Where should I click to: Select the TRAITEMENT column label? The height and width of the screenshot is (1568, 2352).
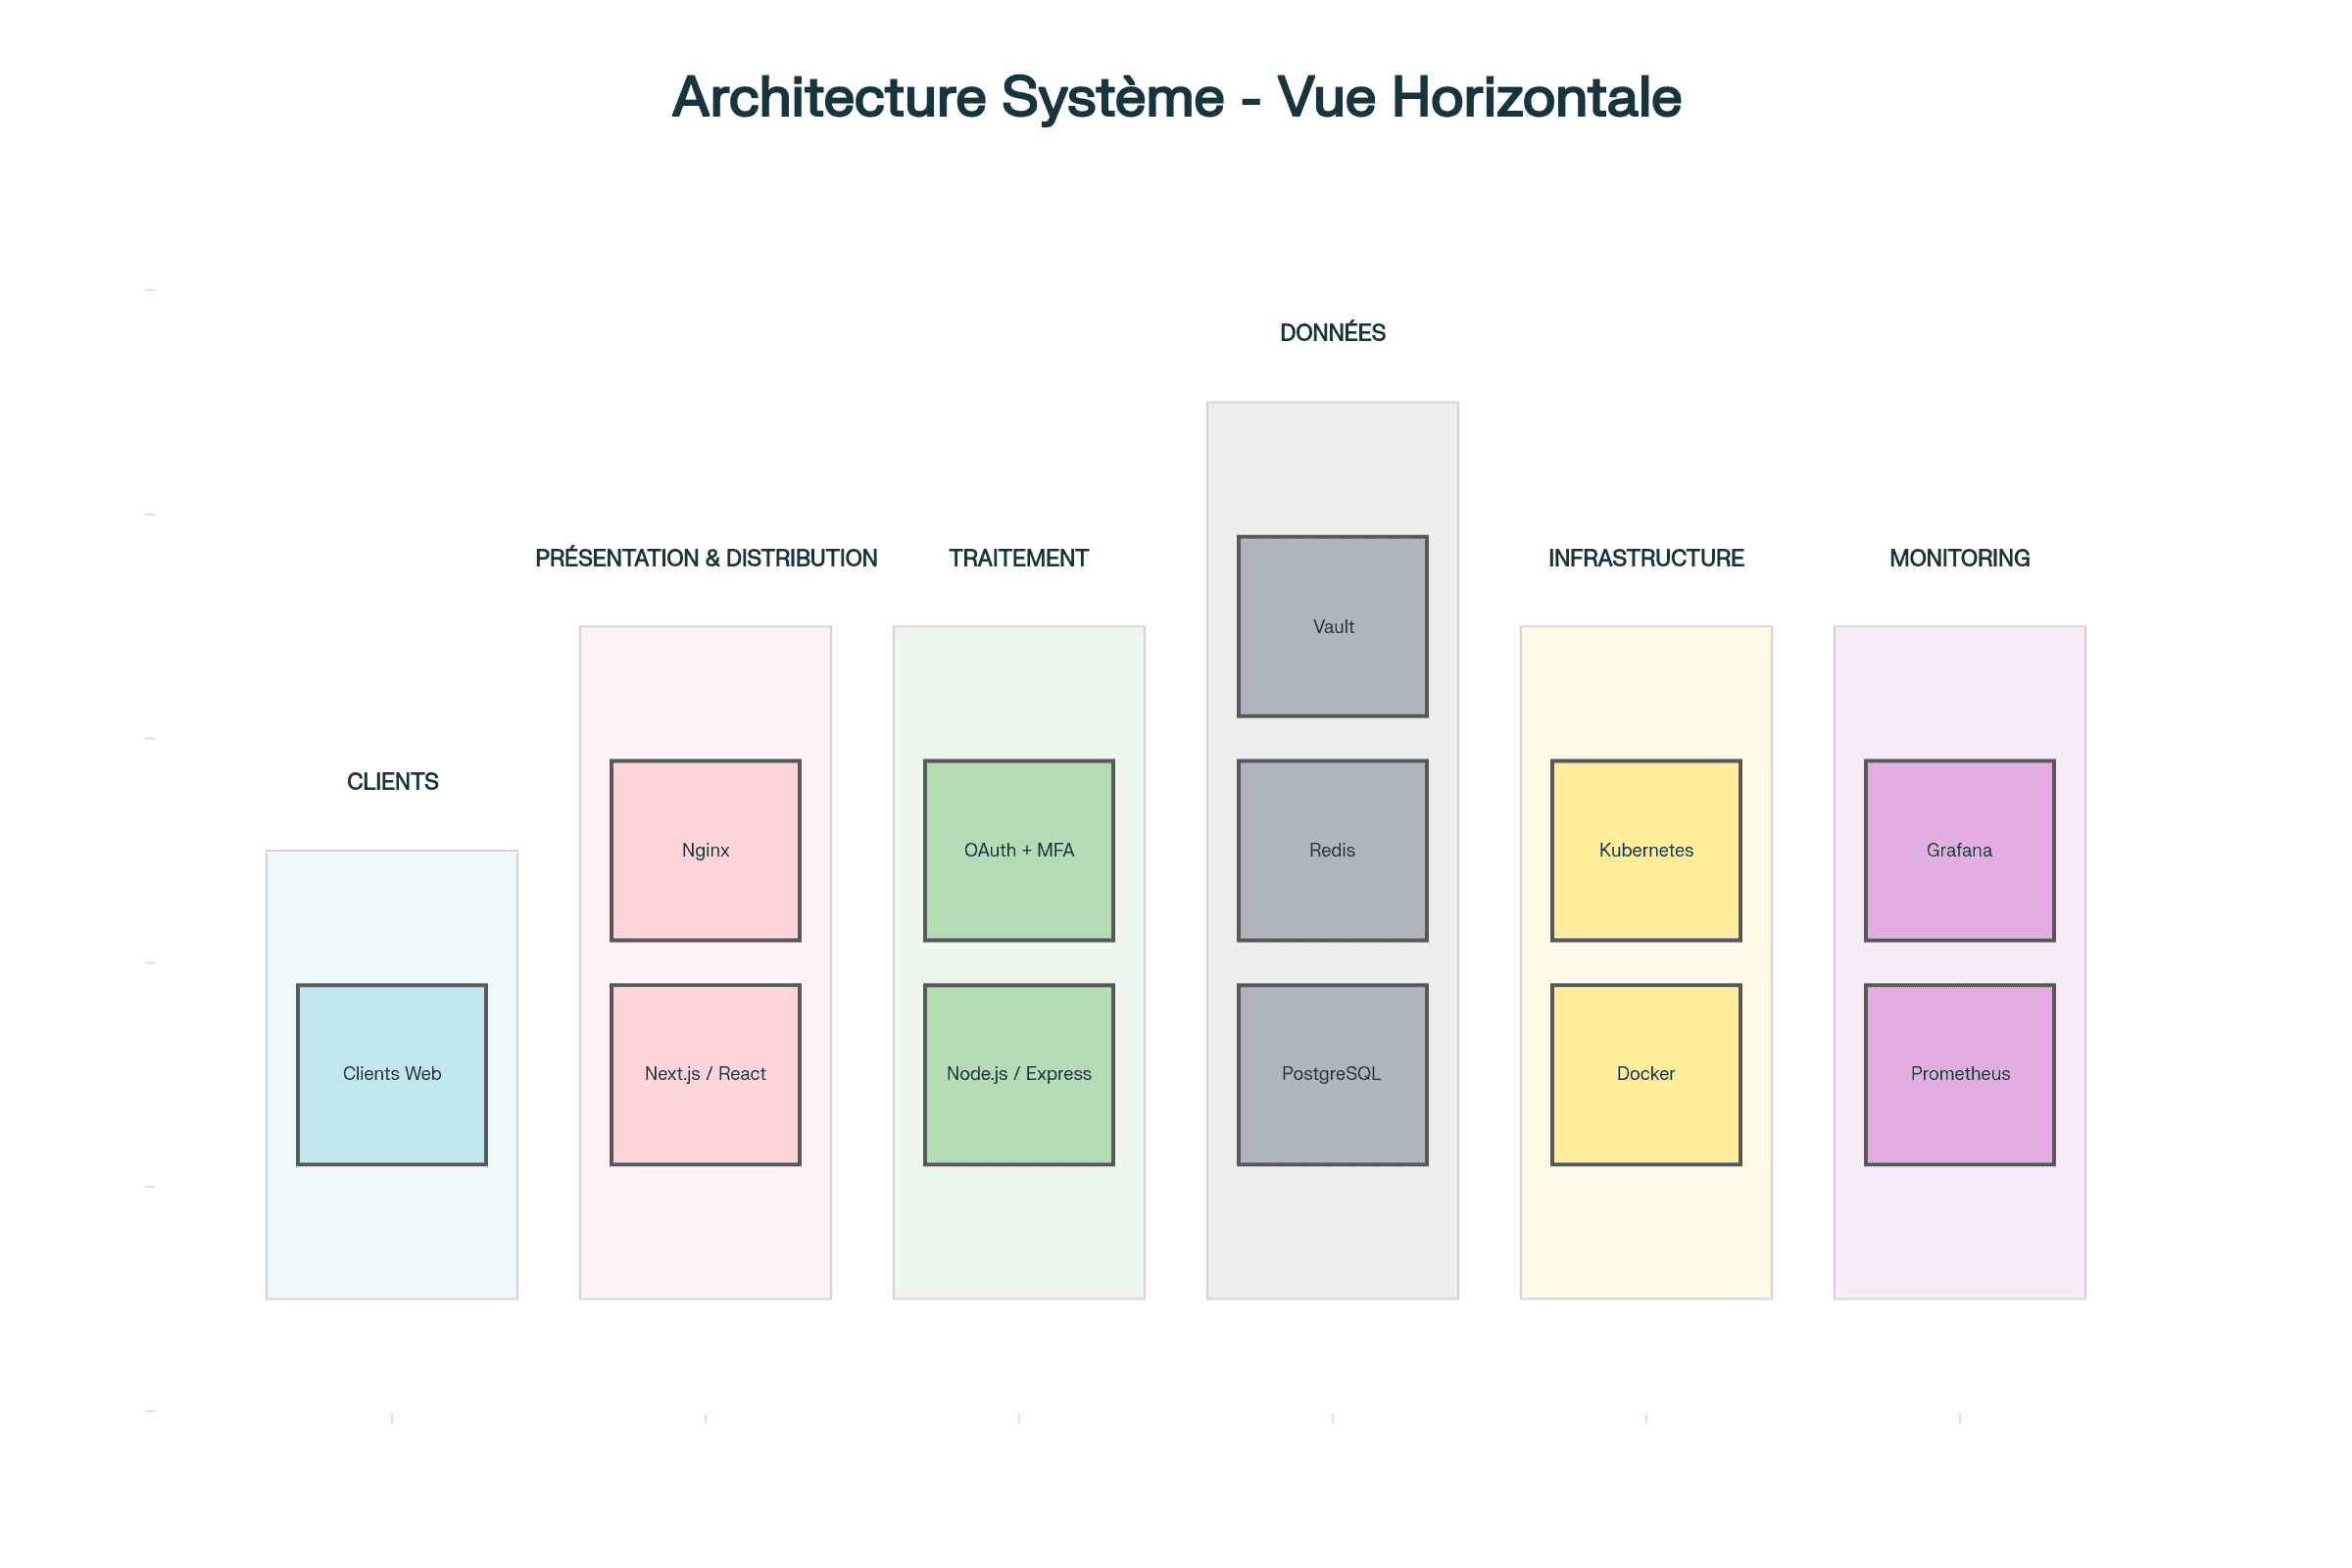(1018, 558)
